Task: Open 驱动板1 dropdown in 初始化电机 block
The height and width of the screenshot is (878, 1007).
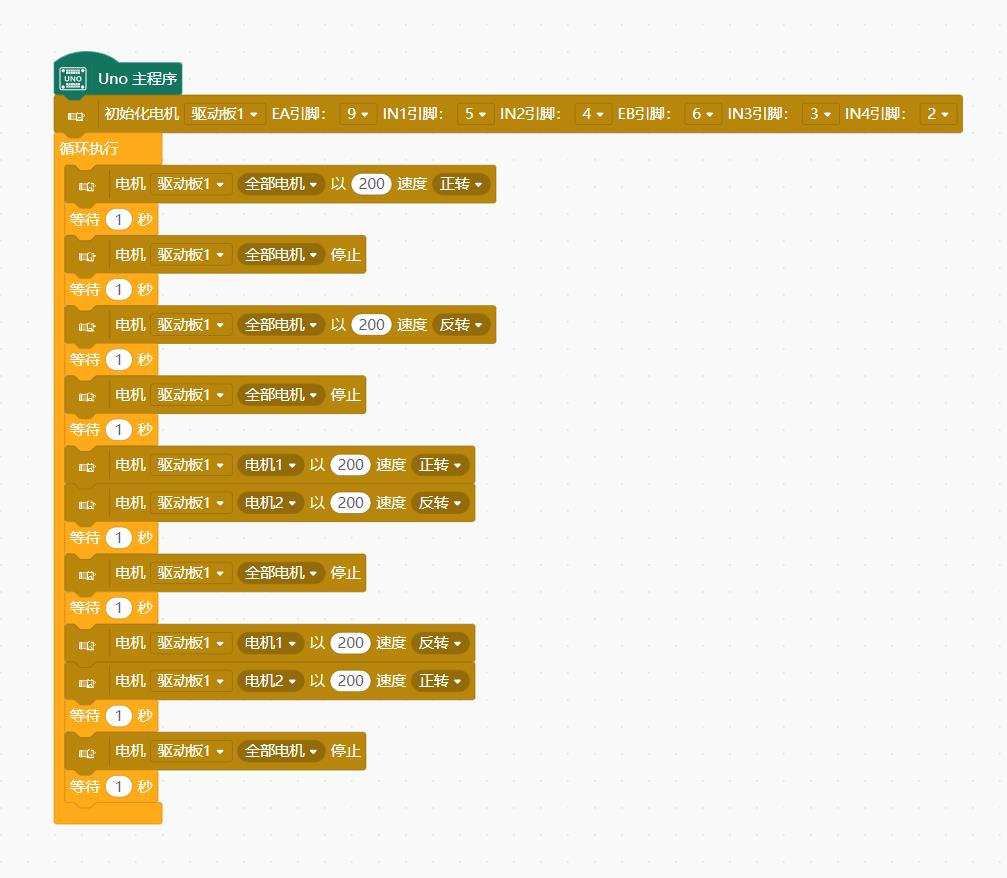Action: coord(224,114)
